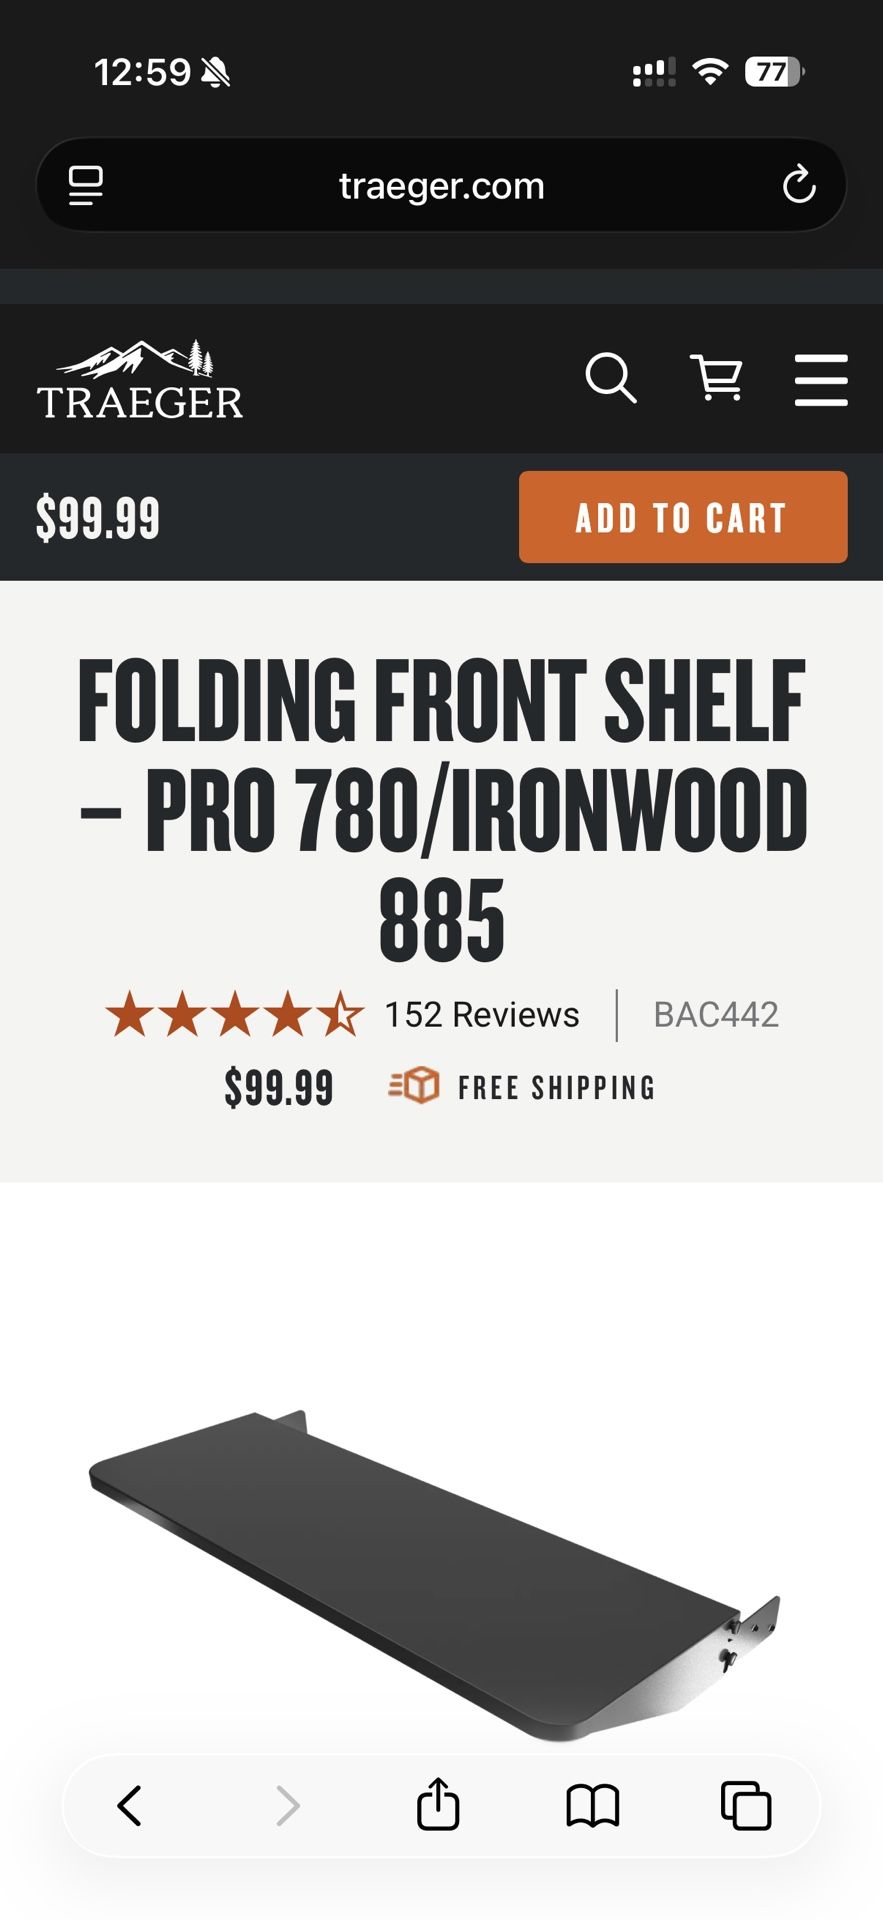Tap the traeger.com address bar
Viewport: 883px width, 1920px height.
pyautogui.click(x=441, y=186)
